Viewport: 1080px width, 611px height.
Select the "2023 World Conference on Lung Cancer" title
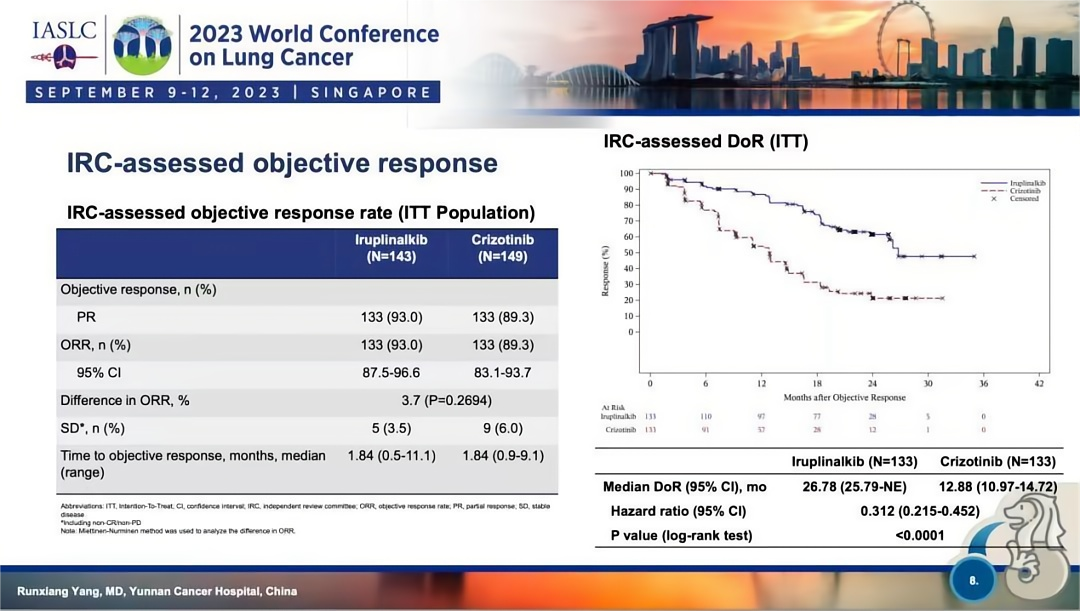pos(314,45)
